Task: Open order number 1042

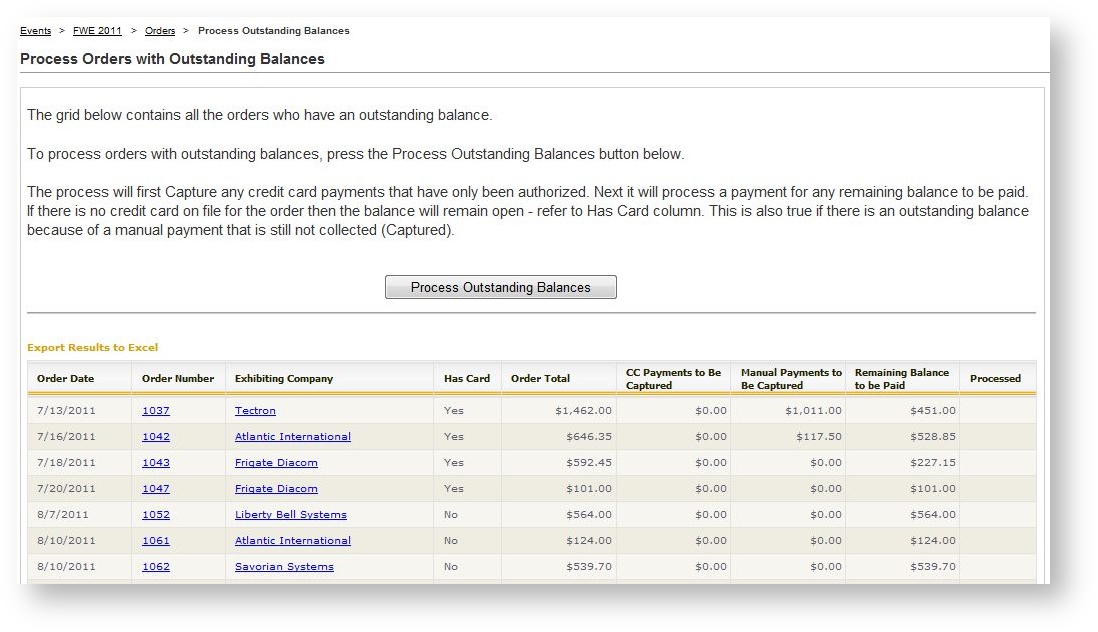Action: click(x=155, y=436)
